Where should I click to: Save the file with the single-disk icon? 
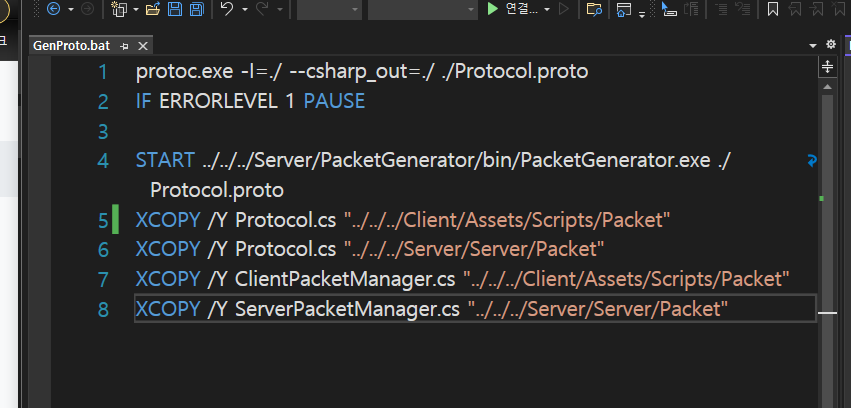[x=175, y=9]
